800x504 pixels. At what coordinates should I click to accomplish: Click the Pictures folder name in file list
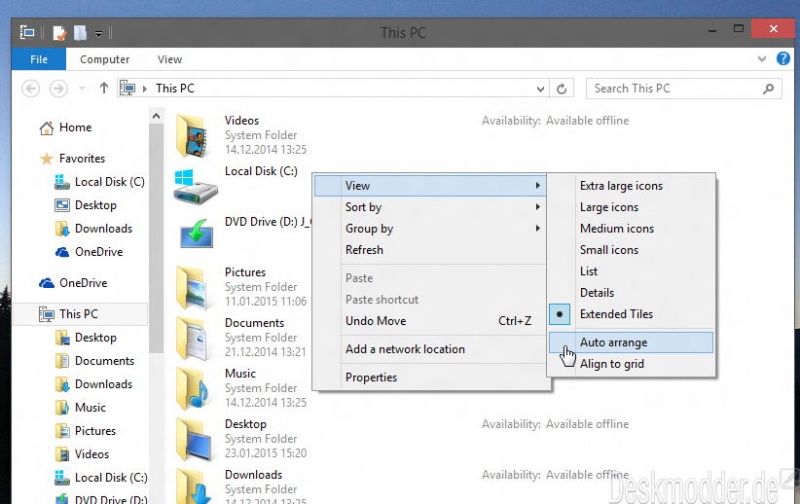pos(245,272)
